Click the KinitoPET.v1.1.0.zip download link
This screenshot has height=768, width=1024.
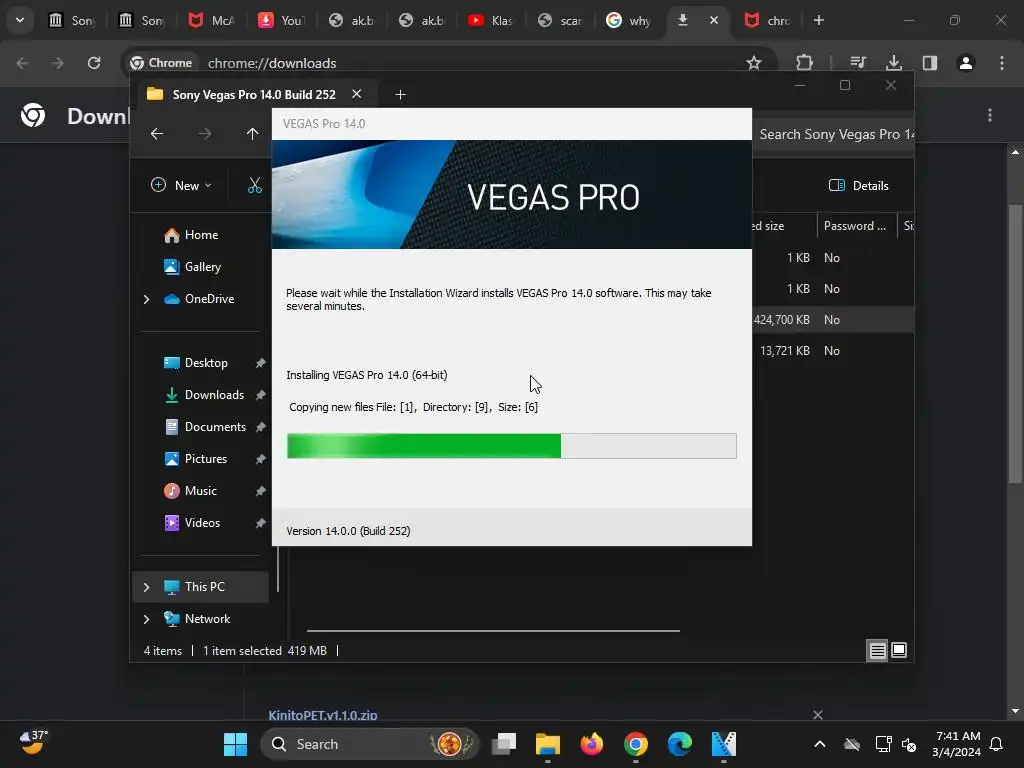(x=323, y=714)
